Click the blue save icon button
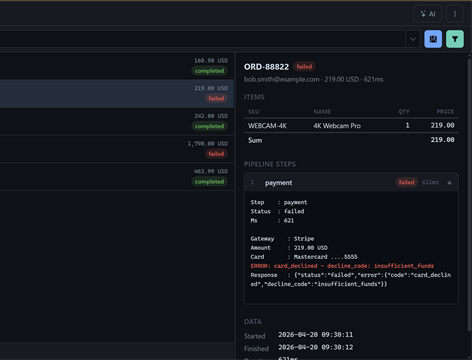This screenshot has width=472, height=360. [433, 39]
